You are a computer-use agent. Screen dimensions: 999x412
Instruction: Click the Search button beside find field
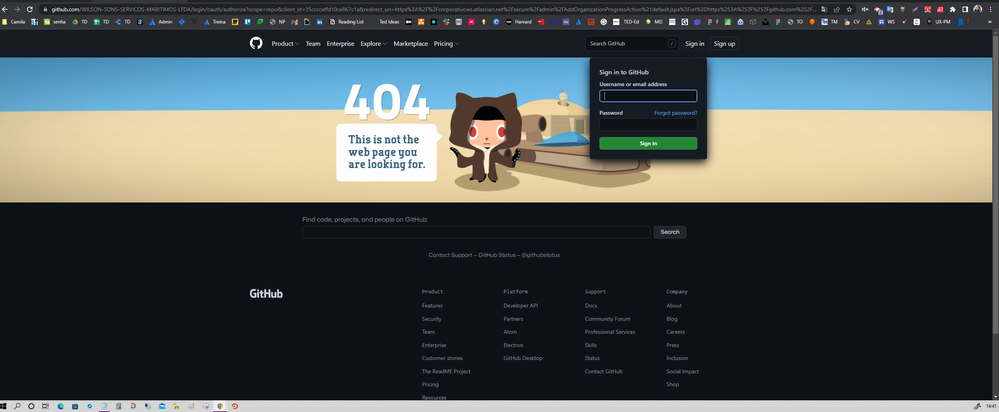[670, 232]
